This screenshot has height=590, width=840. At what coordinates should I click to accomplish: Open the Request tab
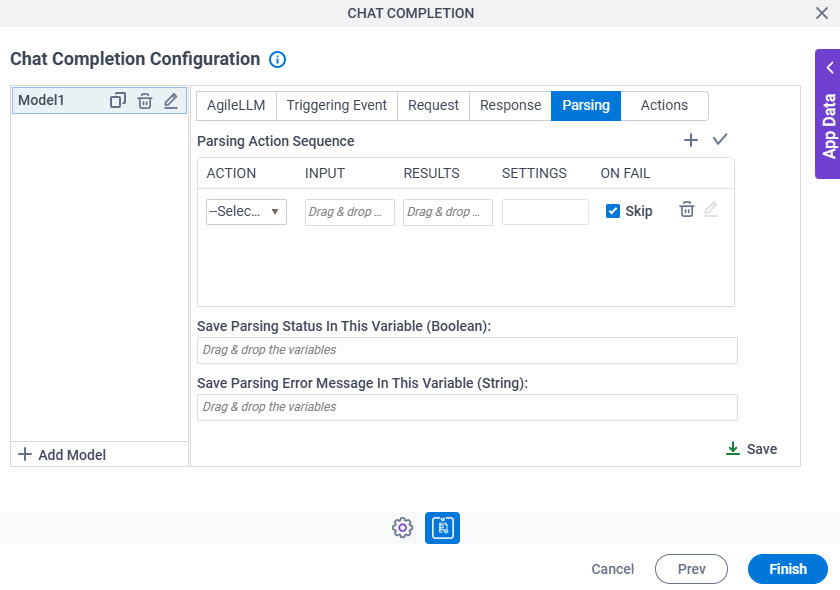tap(433, 106)
